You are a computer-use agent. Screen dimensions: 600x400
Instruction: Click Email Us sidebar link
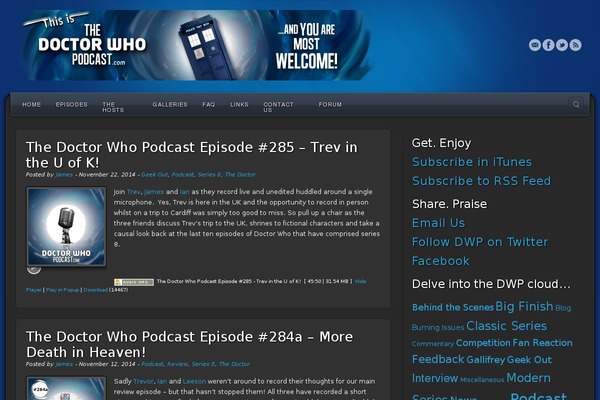(438, 223)
